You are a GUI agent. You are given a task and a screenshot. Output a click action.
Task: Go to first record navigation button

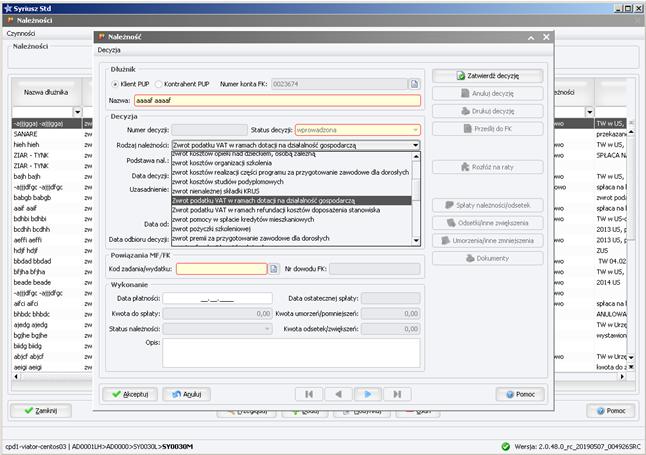pos(309,394)
